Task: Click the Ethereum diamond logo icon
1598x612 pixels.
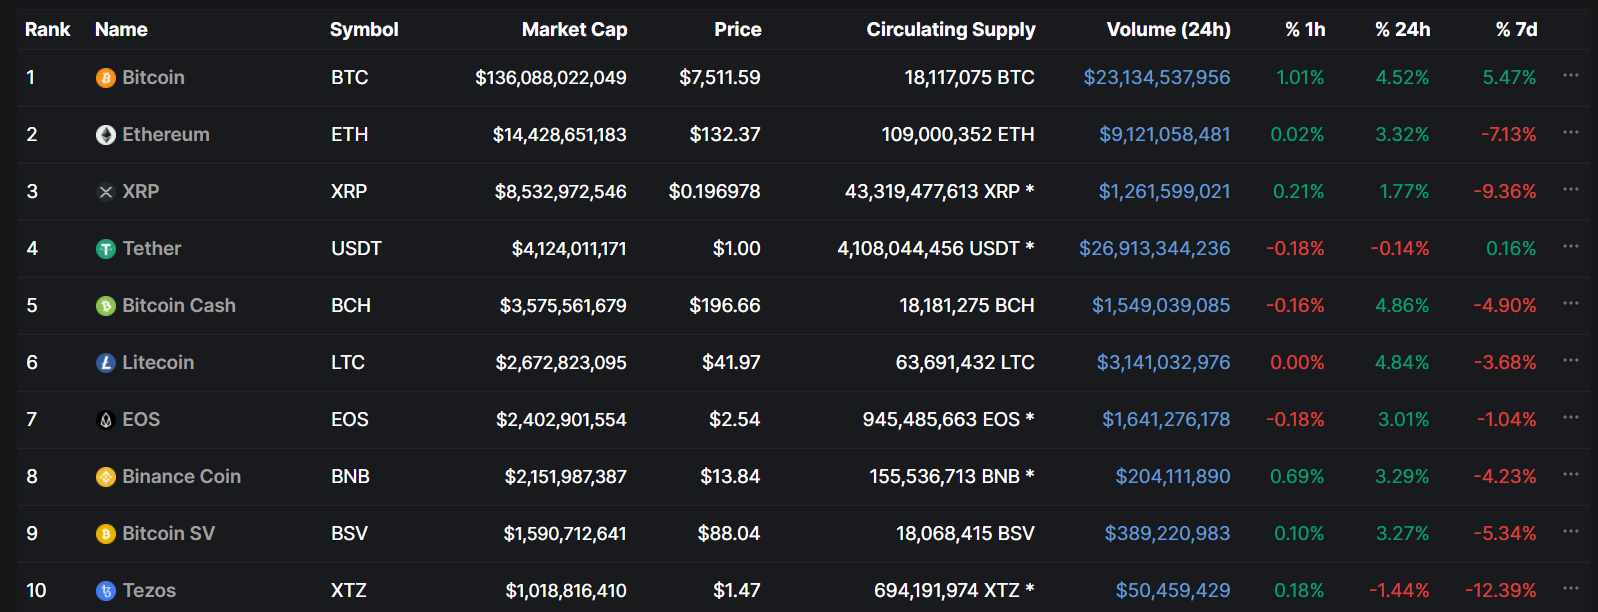Action: click(105, 135)
